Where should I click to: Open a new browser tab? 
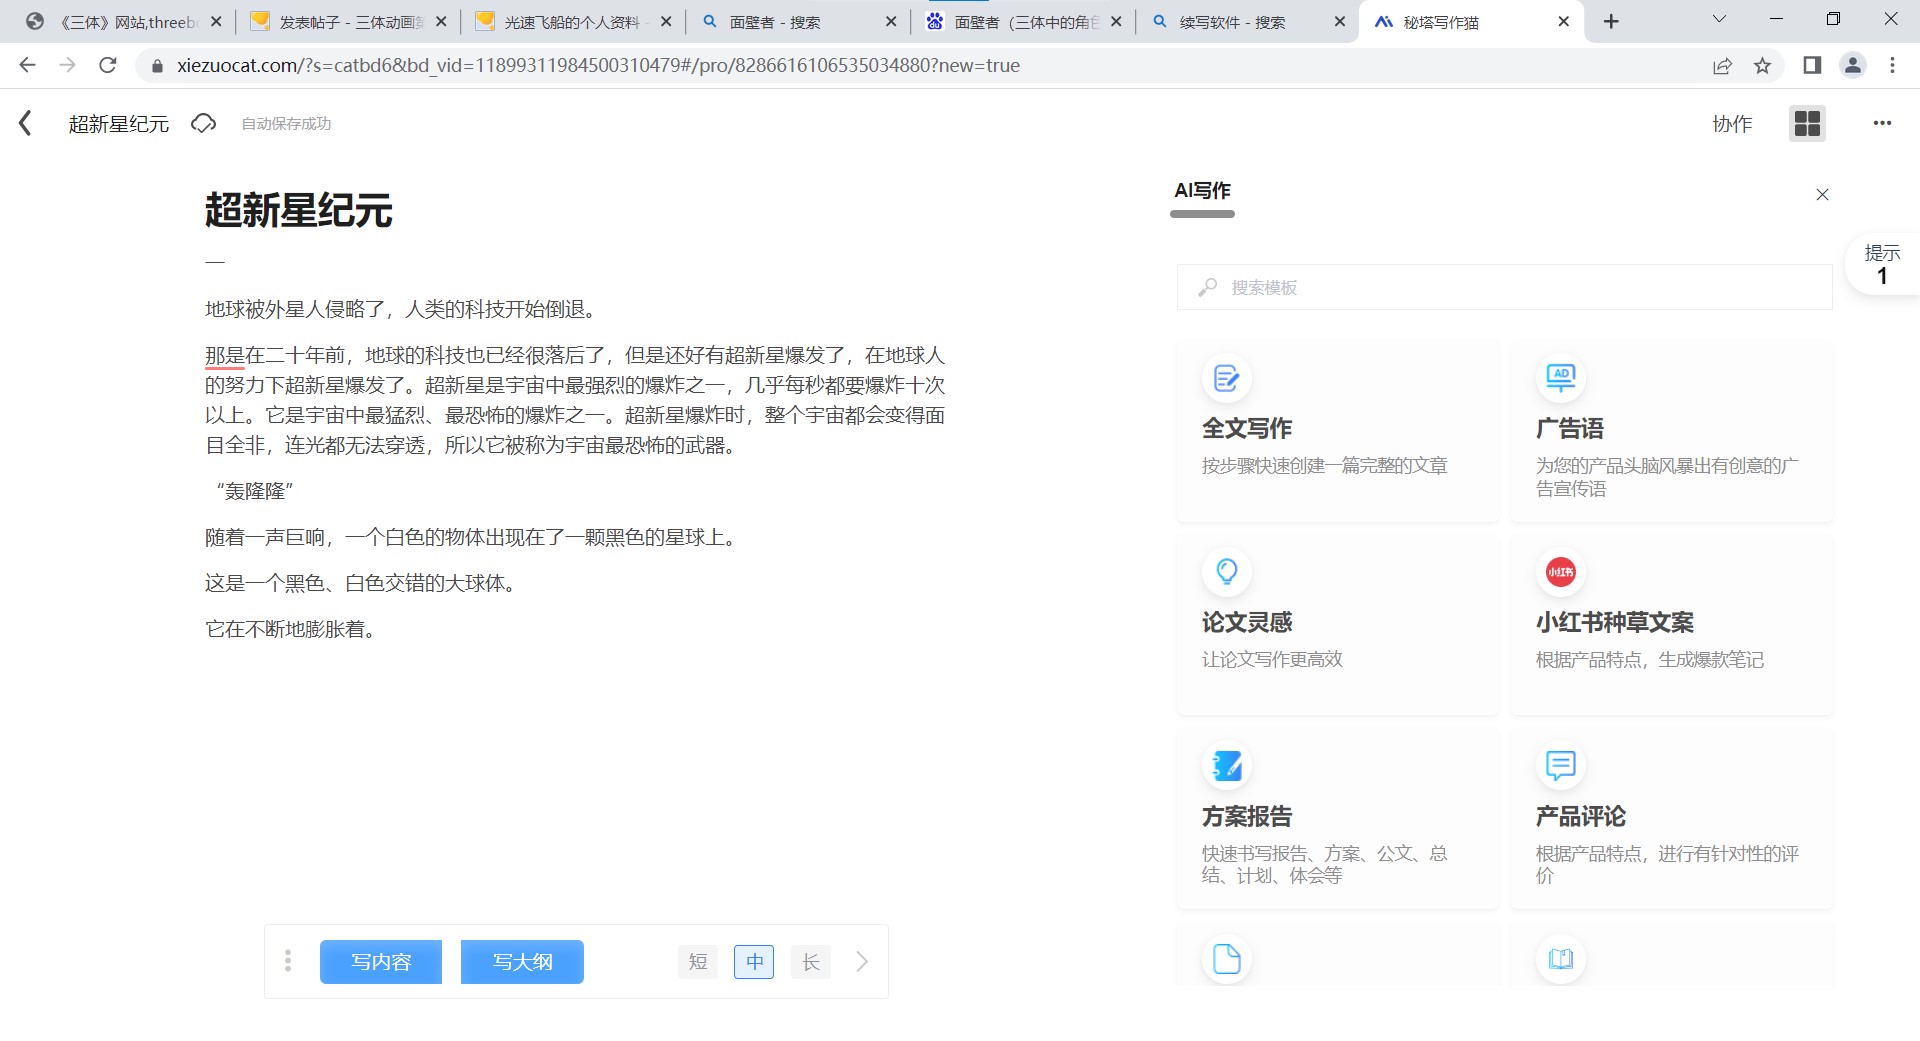(1611, 21)
